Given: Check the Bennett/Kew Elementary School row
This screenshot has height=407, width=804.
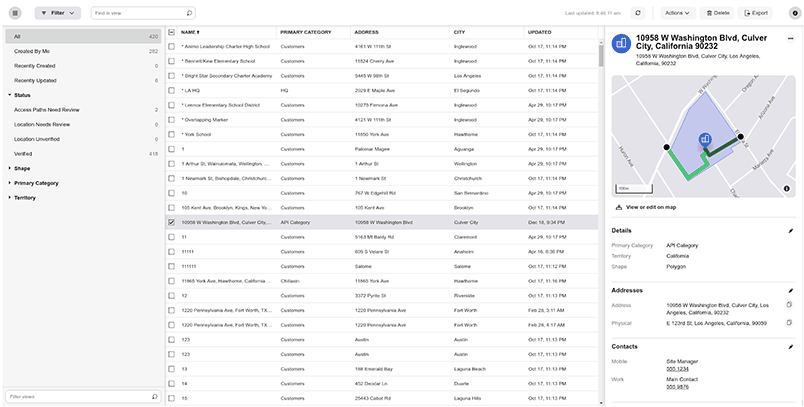Looking at the screenshot, I should click(x=171, y=61).
